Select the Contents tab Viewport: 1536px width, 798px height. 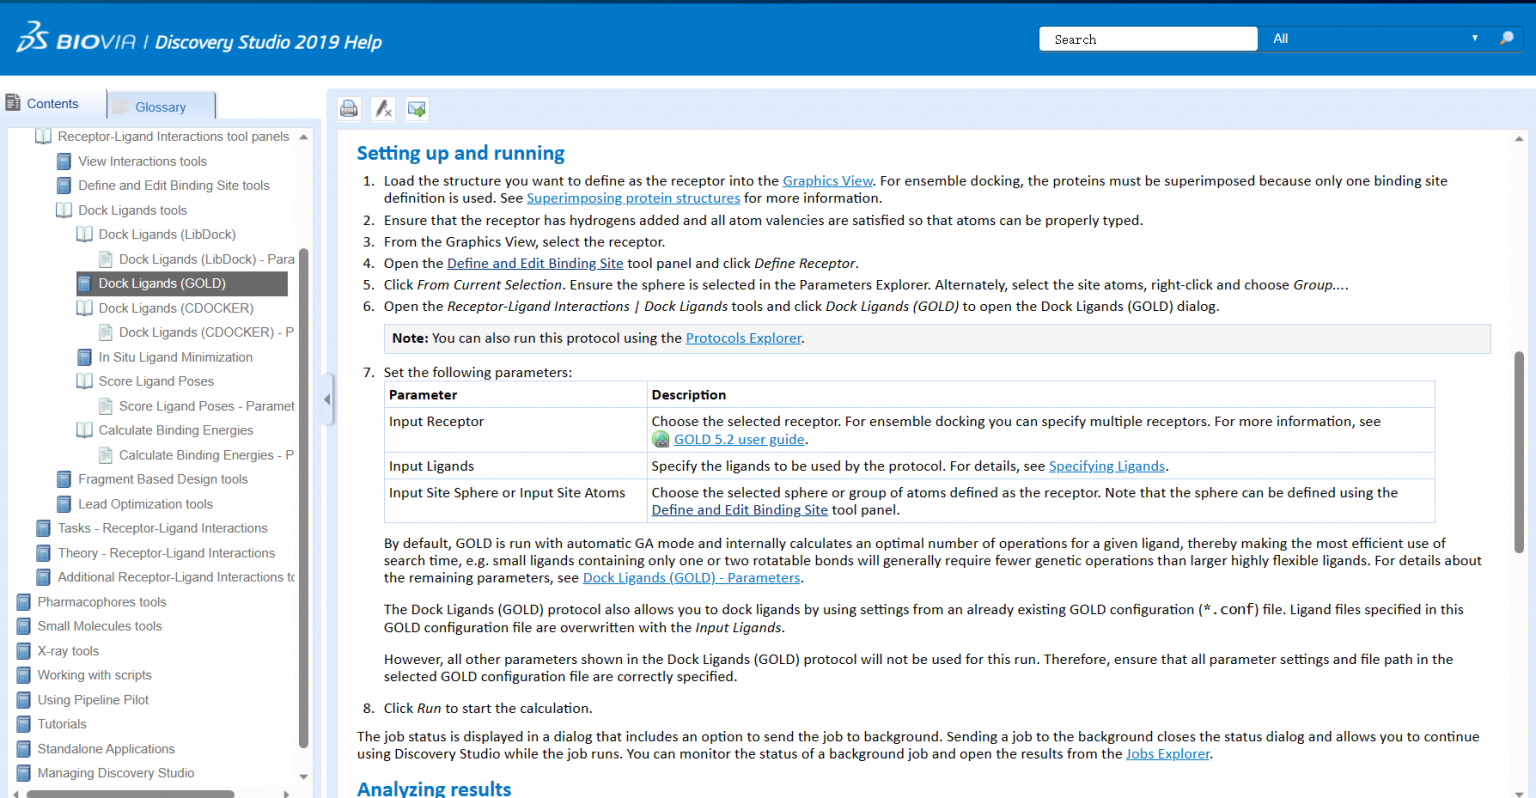click(x=52, y=104)
